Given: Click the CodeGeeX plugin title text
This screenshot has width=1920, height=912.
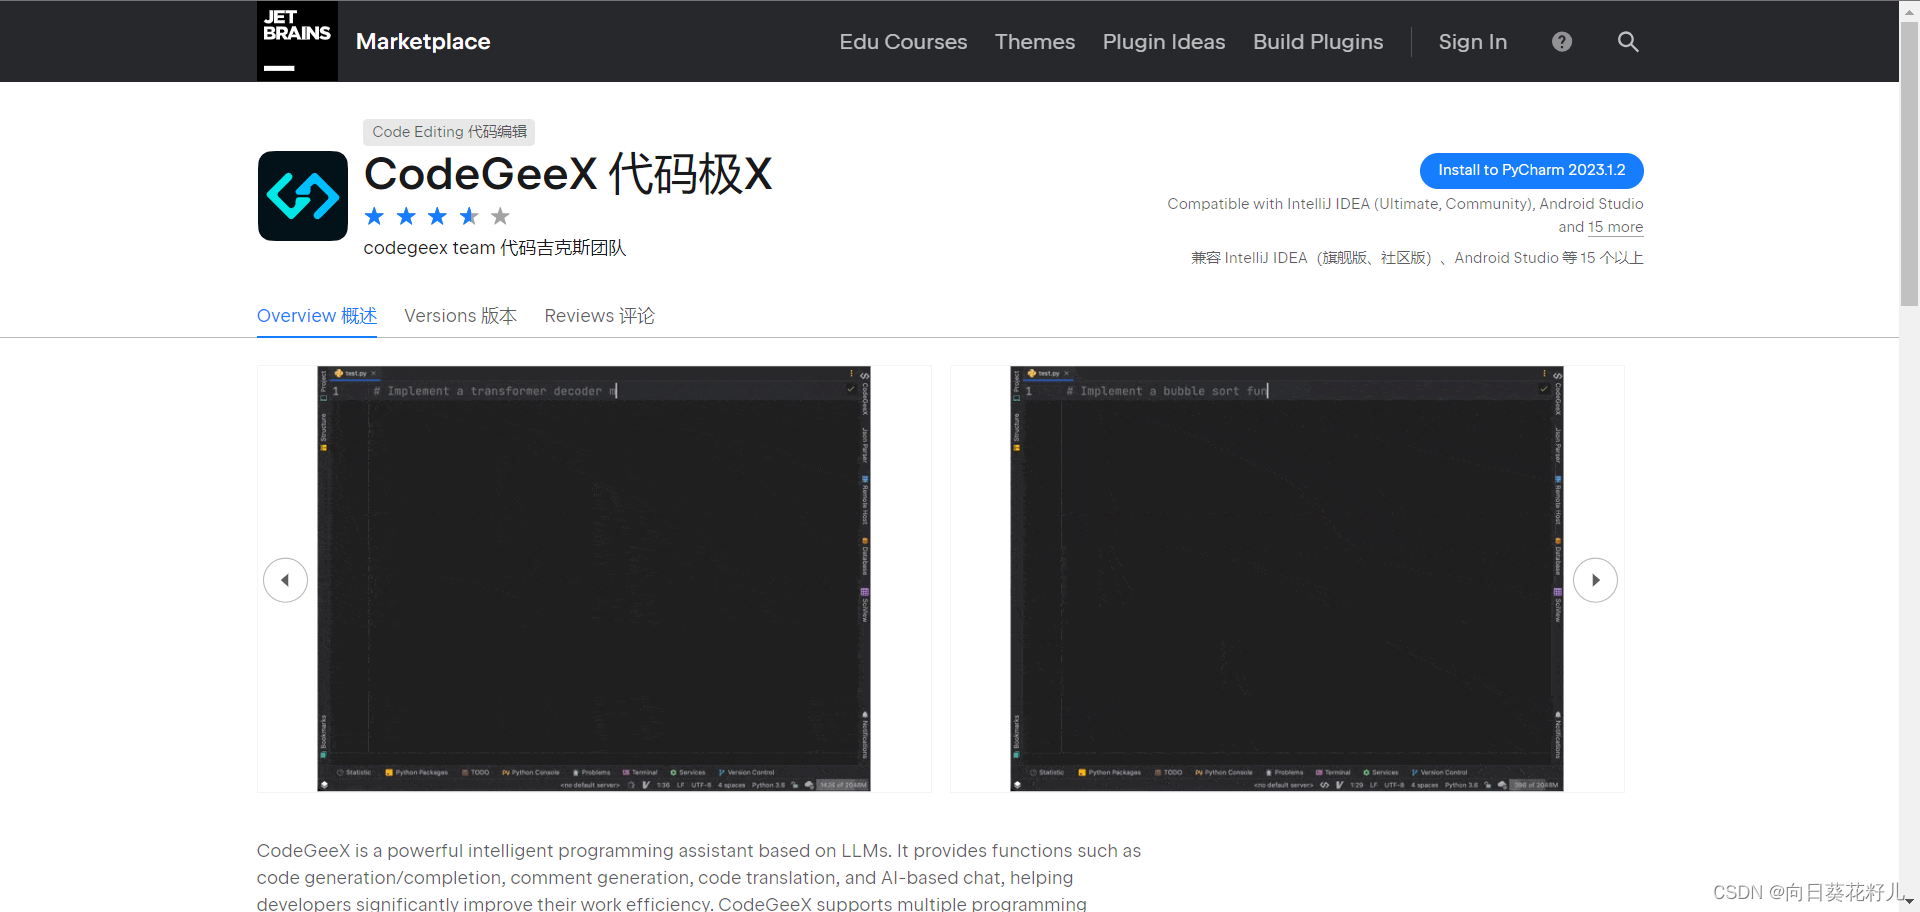Looking at the screenshot, I should pos(568,174).
